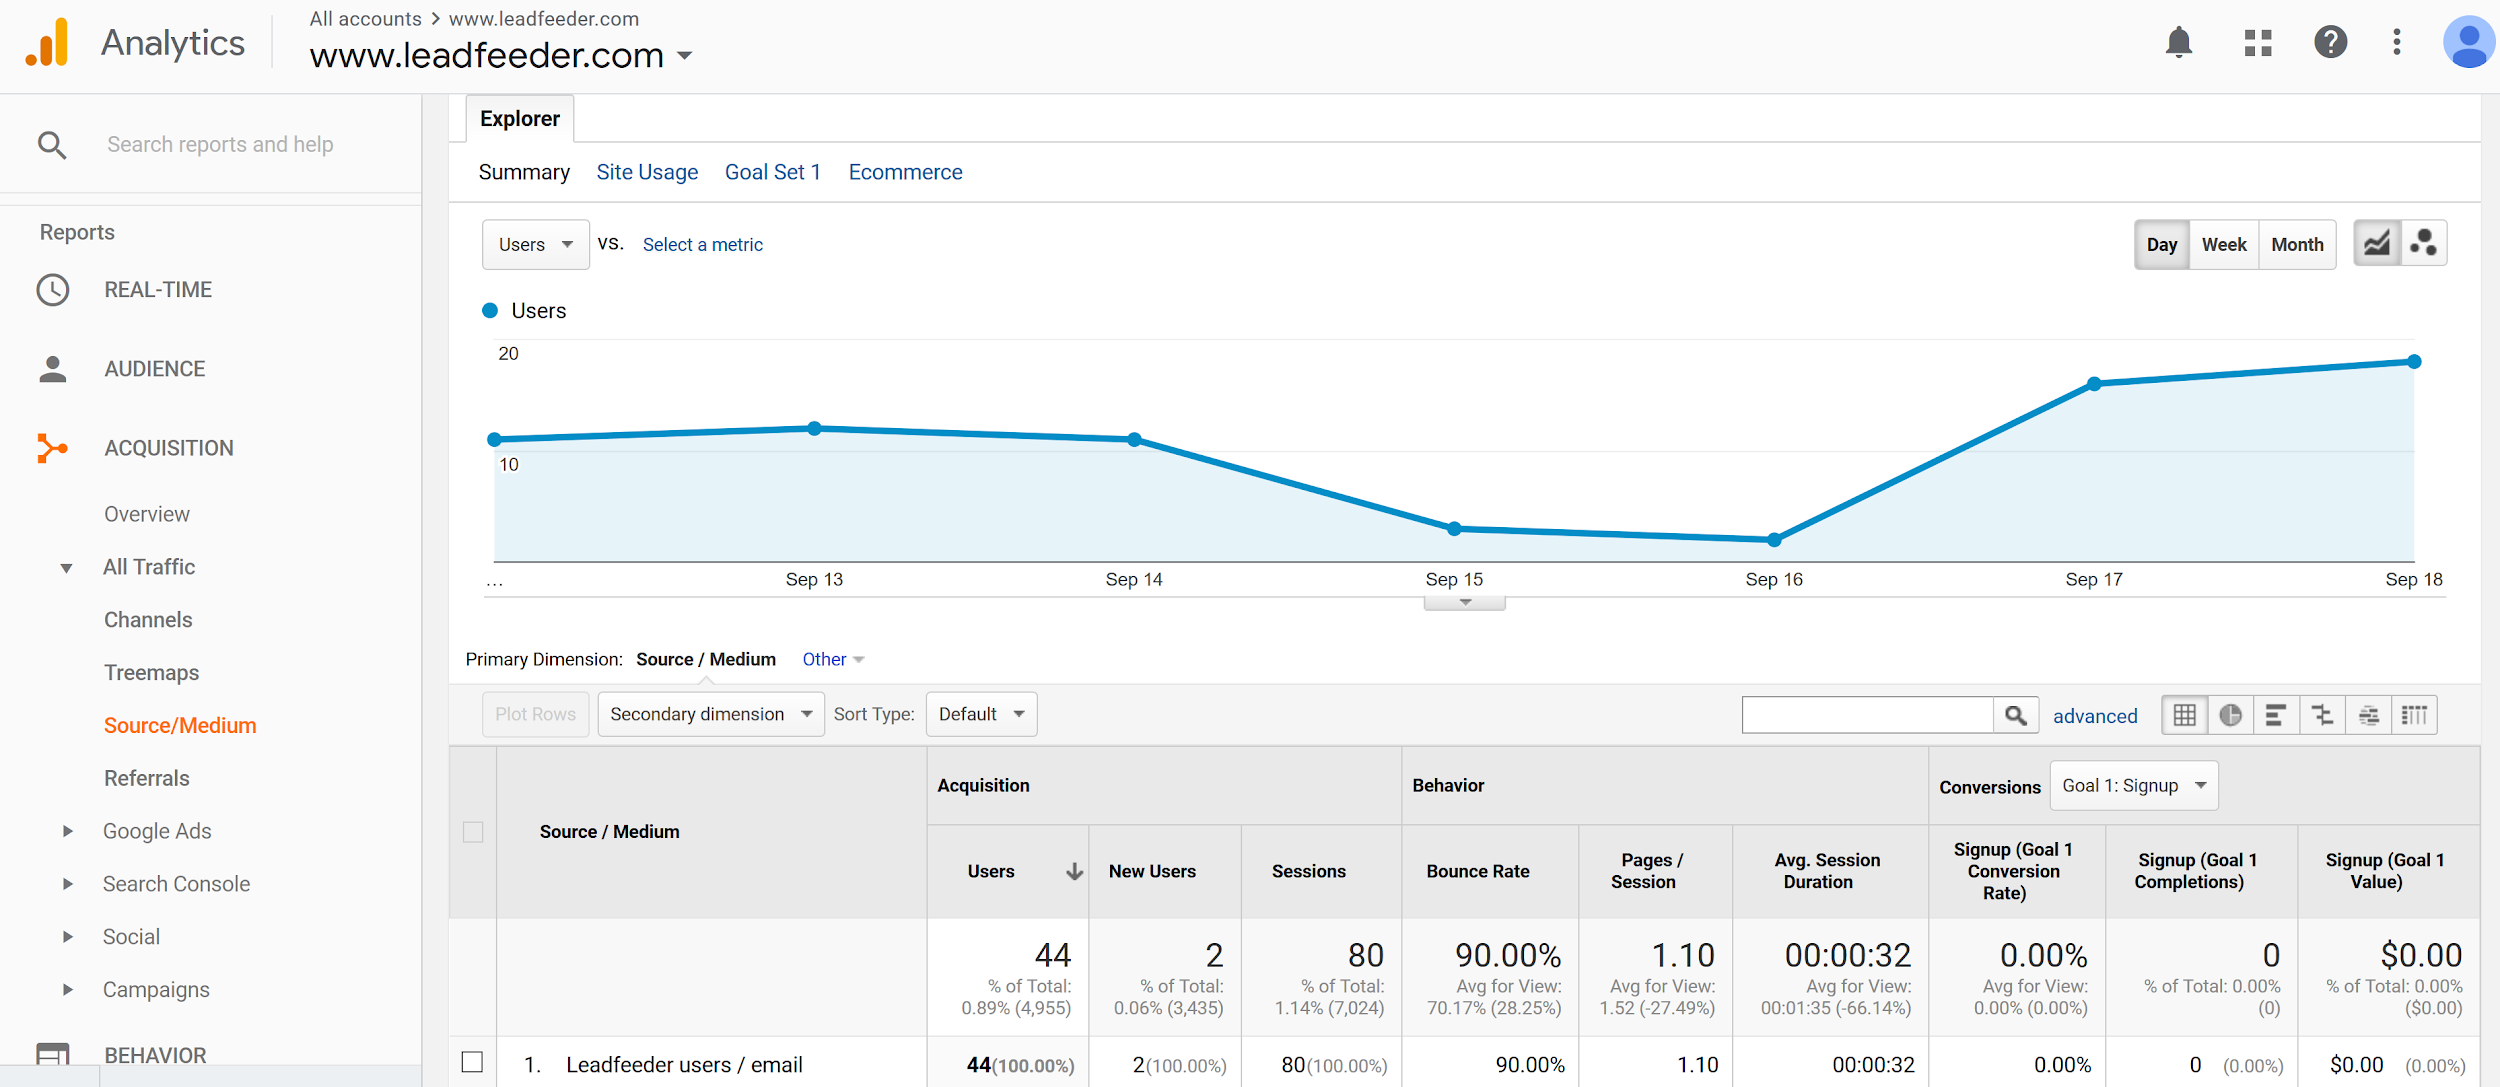Click the chart annotations drawer arrow

pyautogui.click(x=1465, y=603)
